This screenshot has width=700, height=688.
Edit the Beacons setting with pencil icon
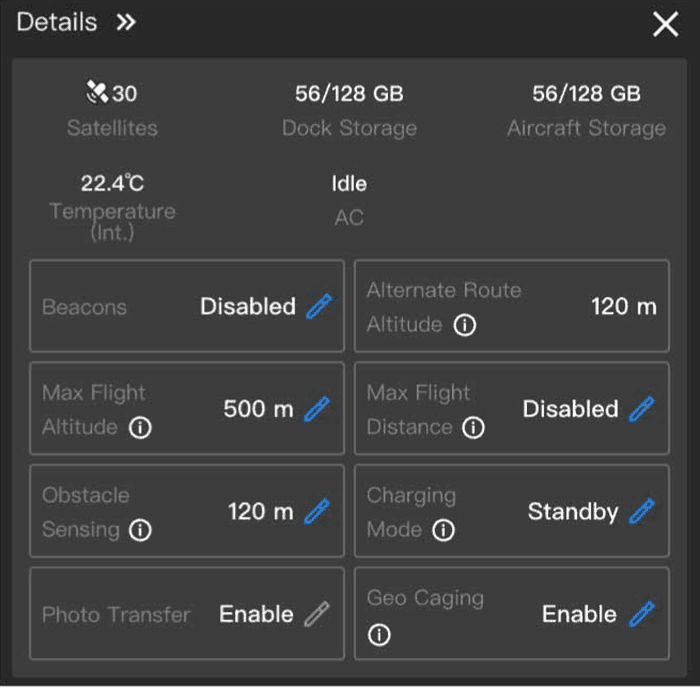(318, 307)
